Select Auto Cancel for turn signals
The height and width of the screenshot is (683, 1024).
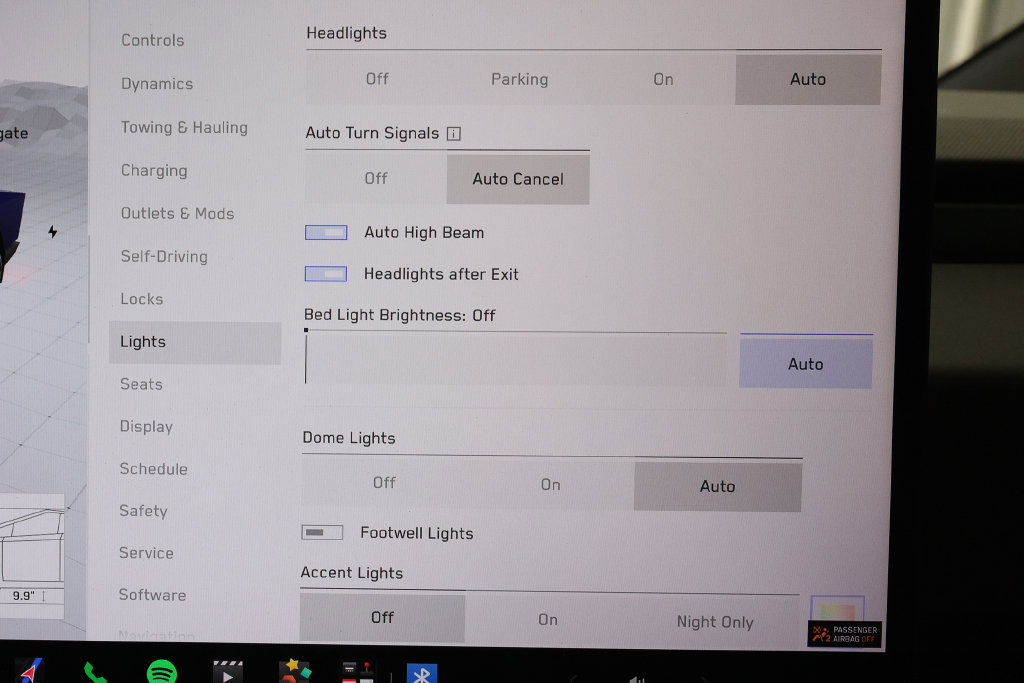[x=518, y=179]
